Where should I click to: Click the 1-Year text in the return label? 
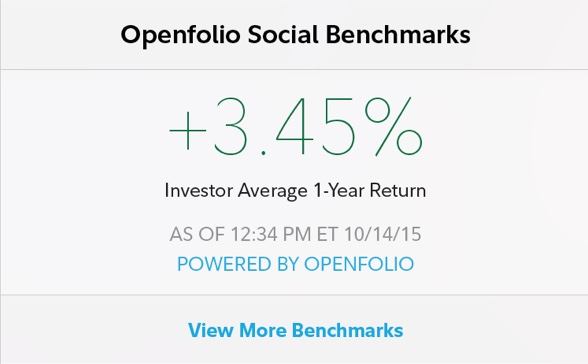(339, 191)
